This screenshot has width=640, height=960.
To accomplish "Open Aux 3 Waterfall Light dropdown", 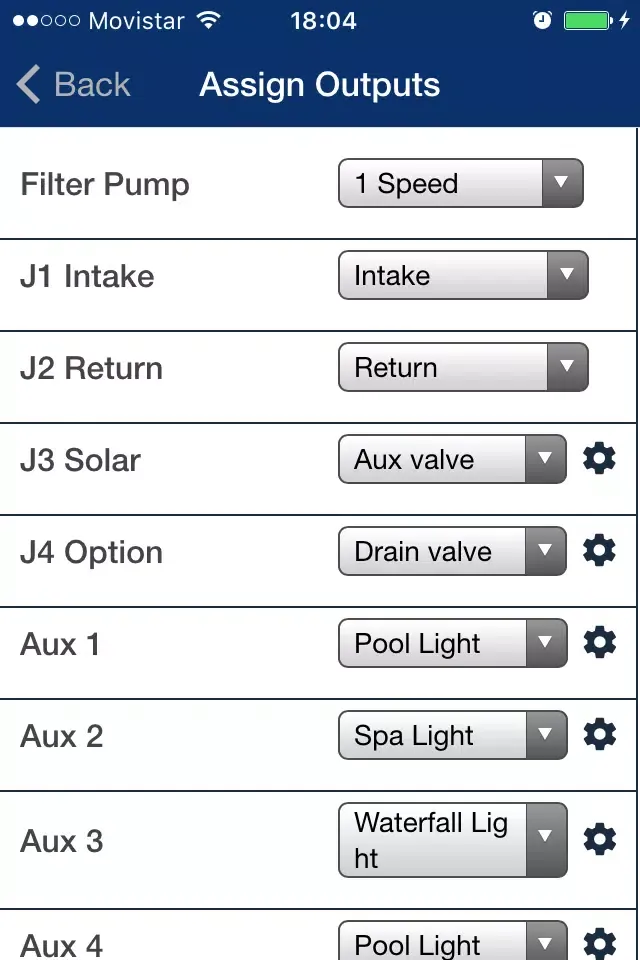I will (453, 840).
